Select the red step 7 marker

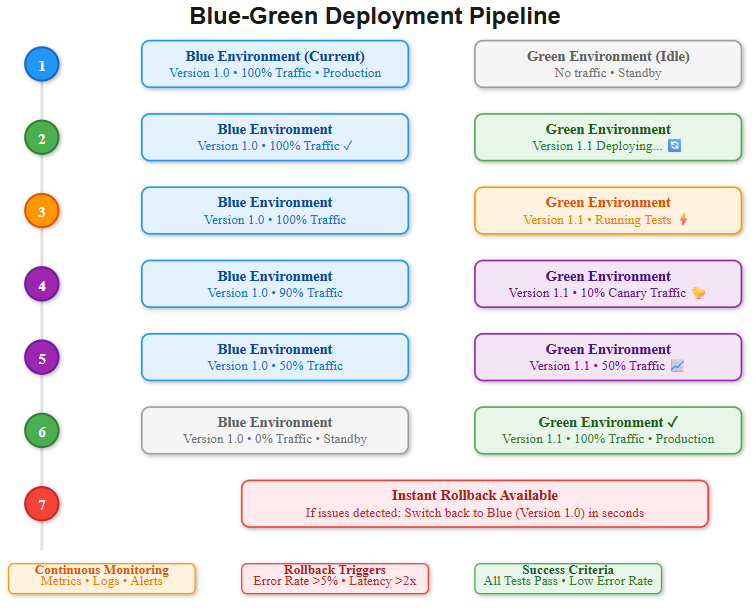coord(42,504)
